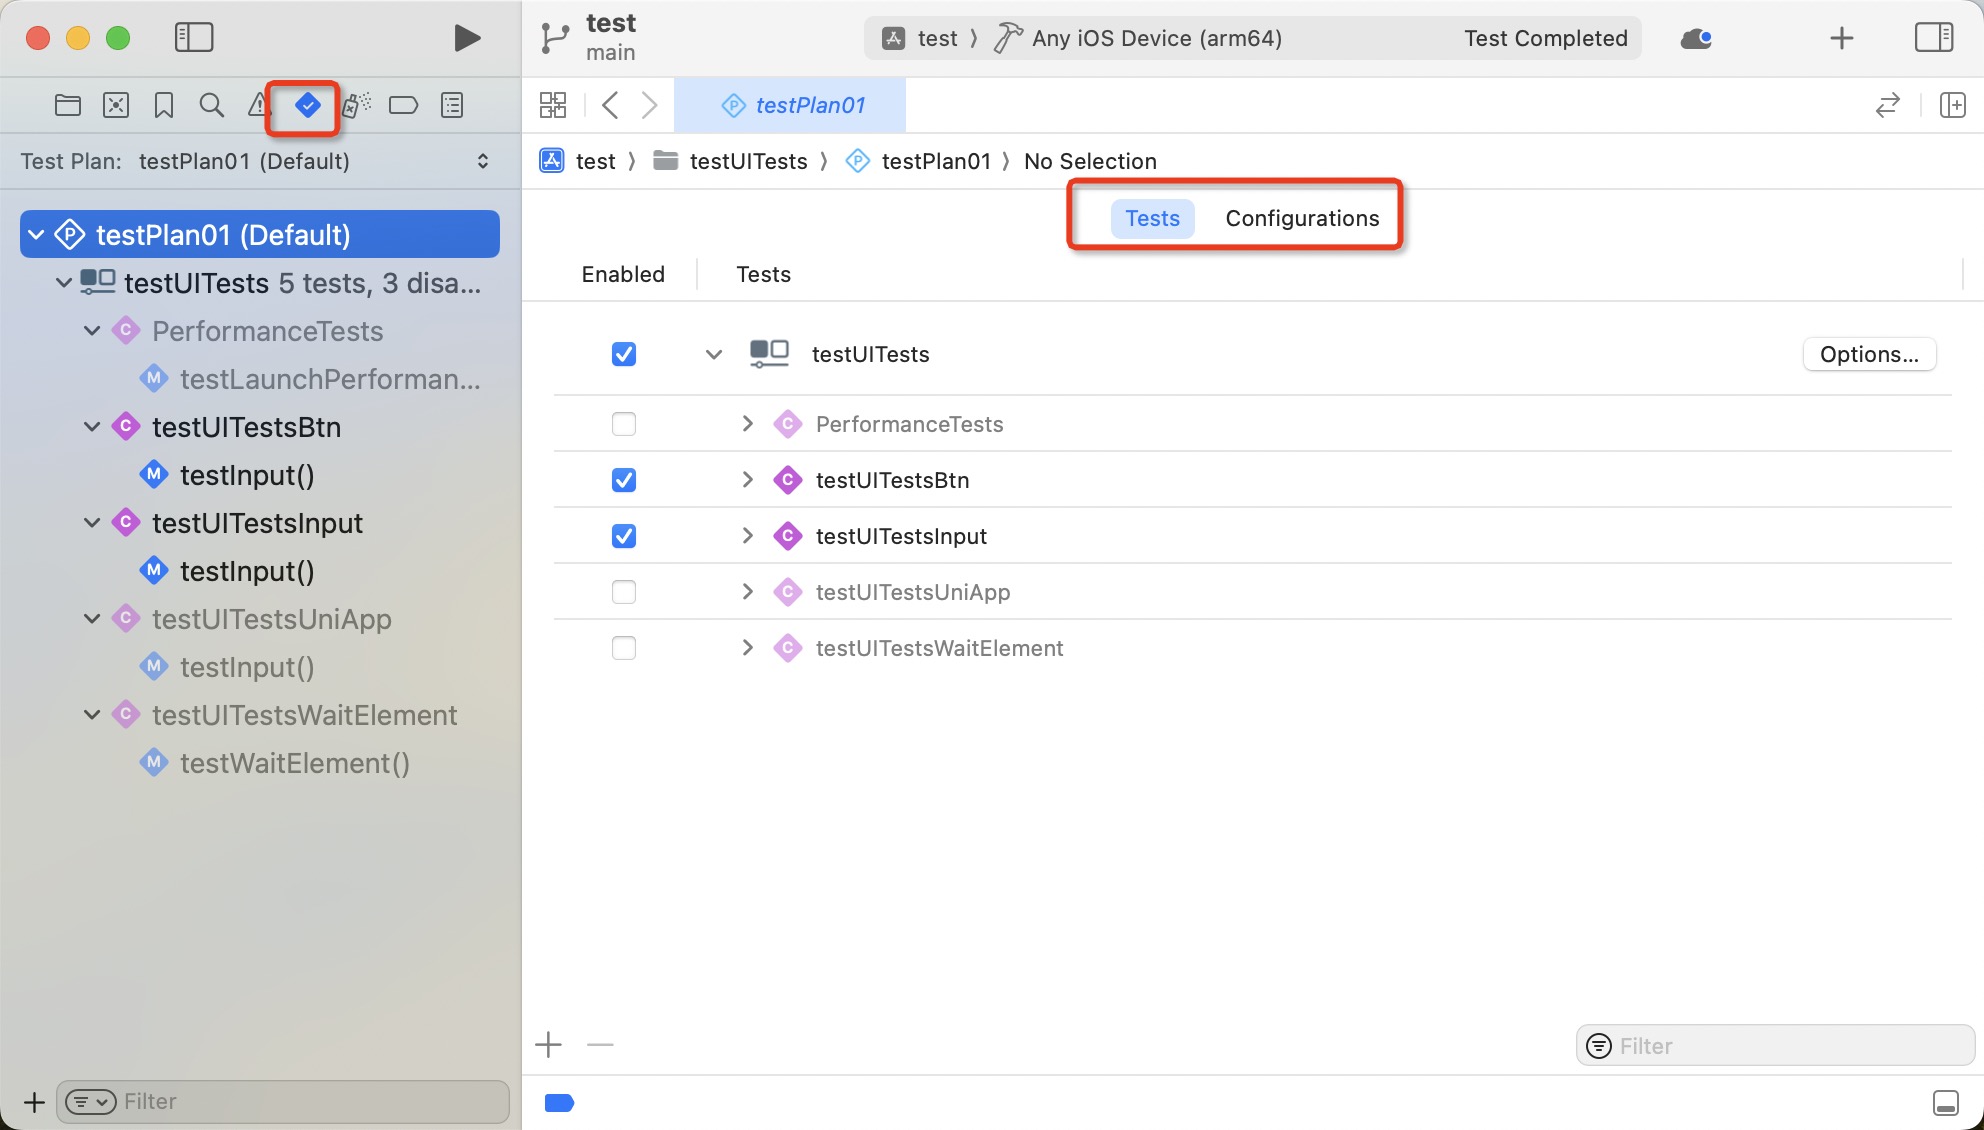Screen dimensions: 1984x1130
Task: Open the Issue navigator warning icon
Action: pos(258,105)
